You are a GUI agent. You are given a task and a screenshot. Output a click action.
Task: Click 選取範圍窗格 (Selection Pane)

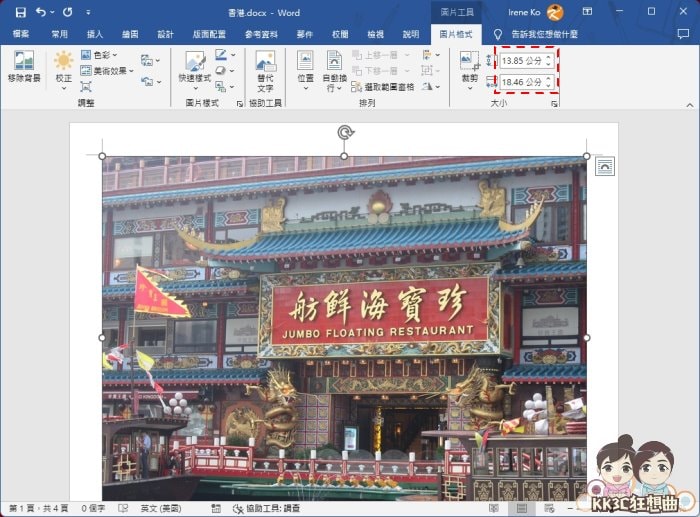383,87
